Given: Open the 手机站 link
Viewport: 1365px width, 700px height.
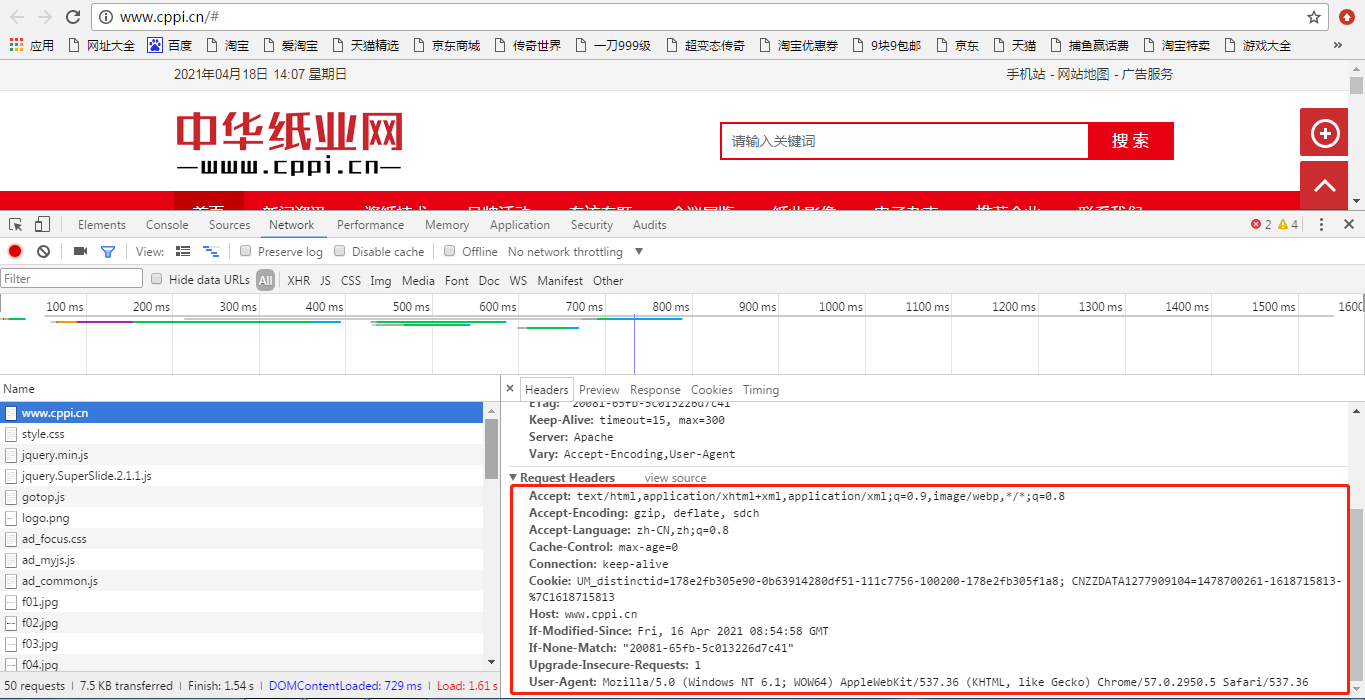Looking at the screenshot, I should pos(1026,74).
